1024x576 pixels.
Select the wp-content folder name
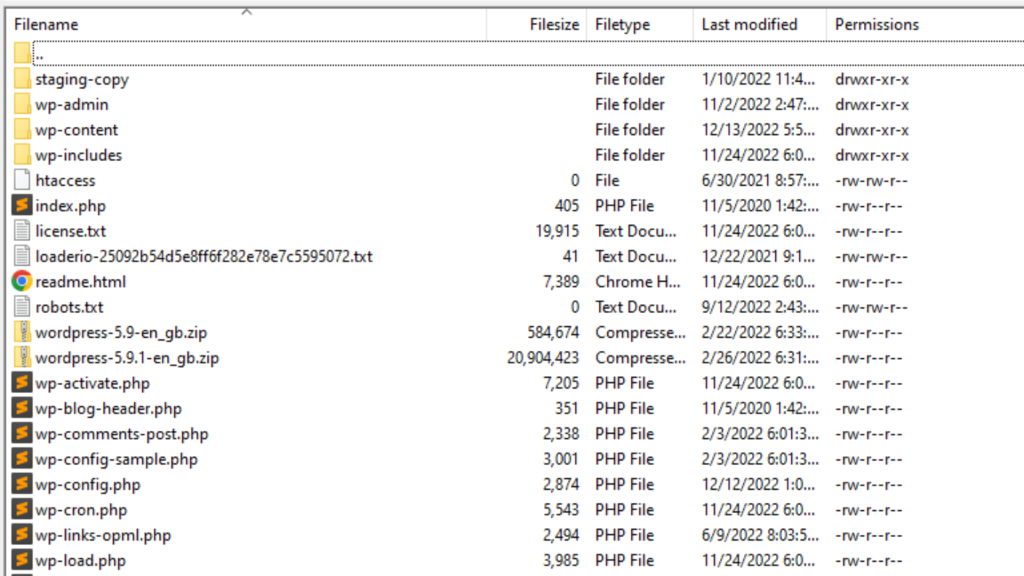[x=76, y=130]
